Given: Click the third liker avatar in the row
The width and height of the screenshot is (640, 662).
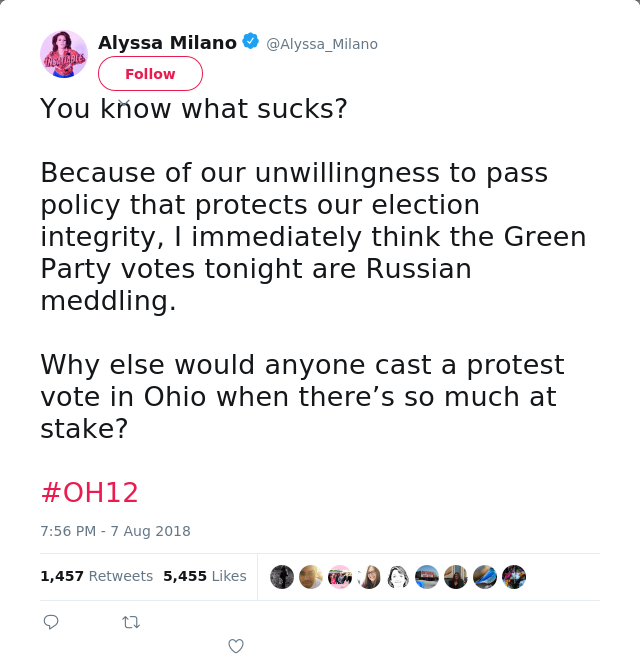Looking at the screenshot, I should pyautogui.click(x=340, y=577).
